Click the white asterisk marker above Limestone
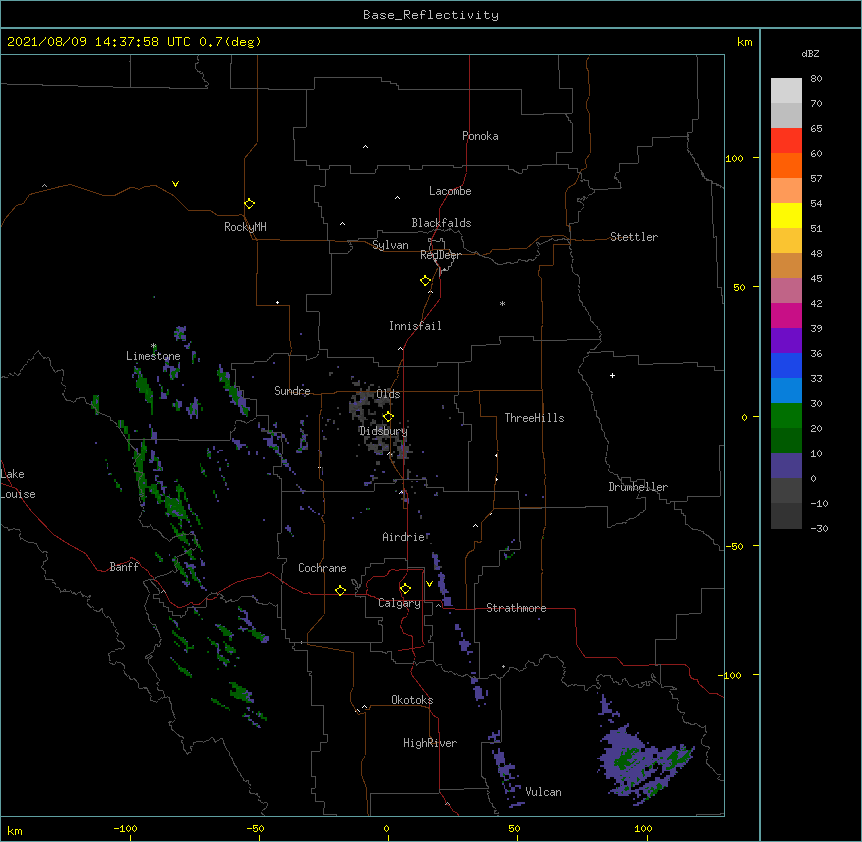This screenshot has height=842, width=862. tap(154, 346)
